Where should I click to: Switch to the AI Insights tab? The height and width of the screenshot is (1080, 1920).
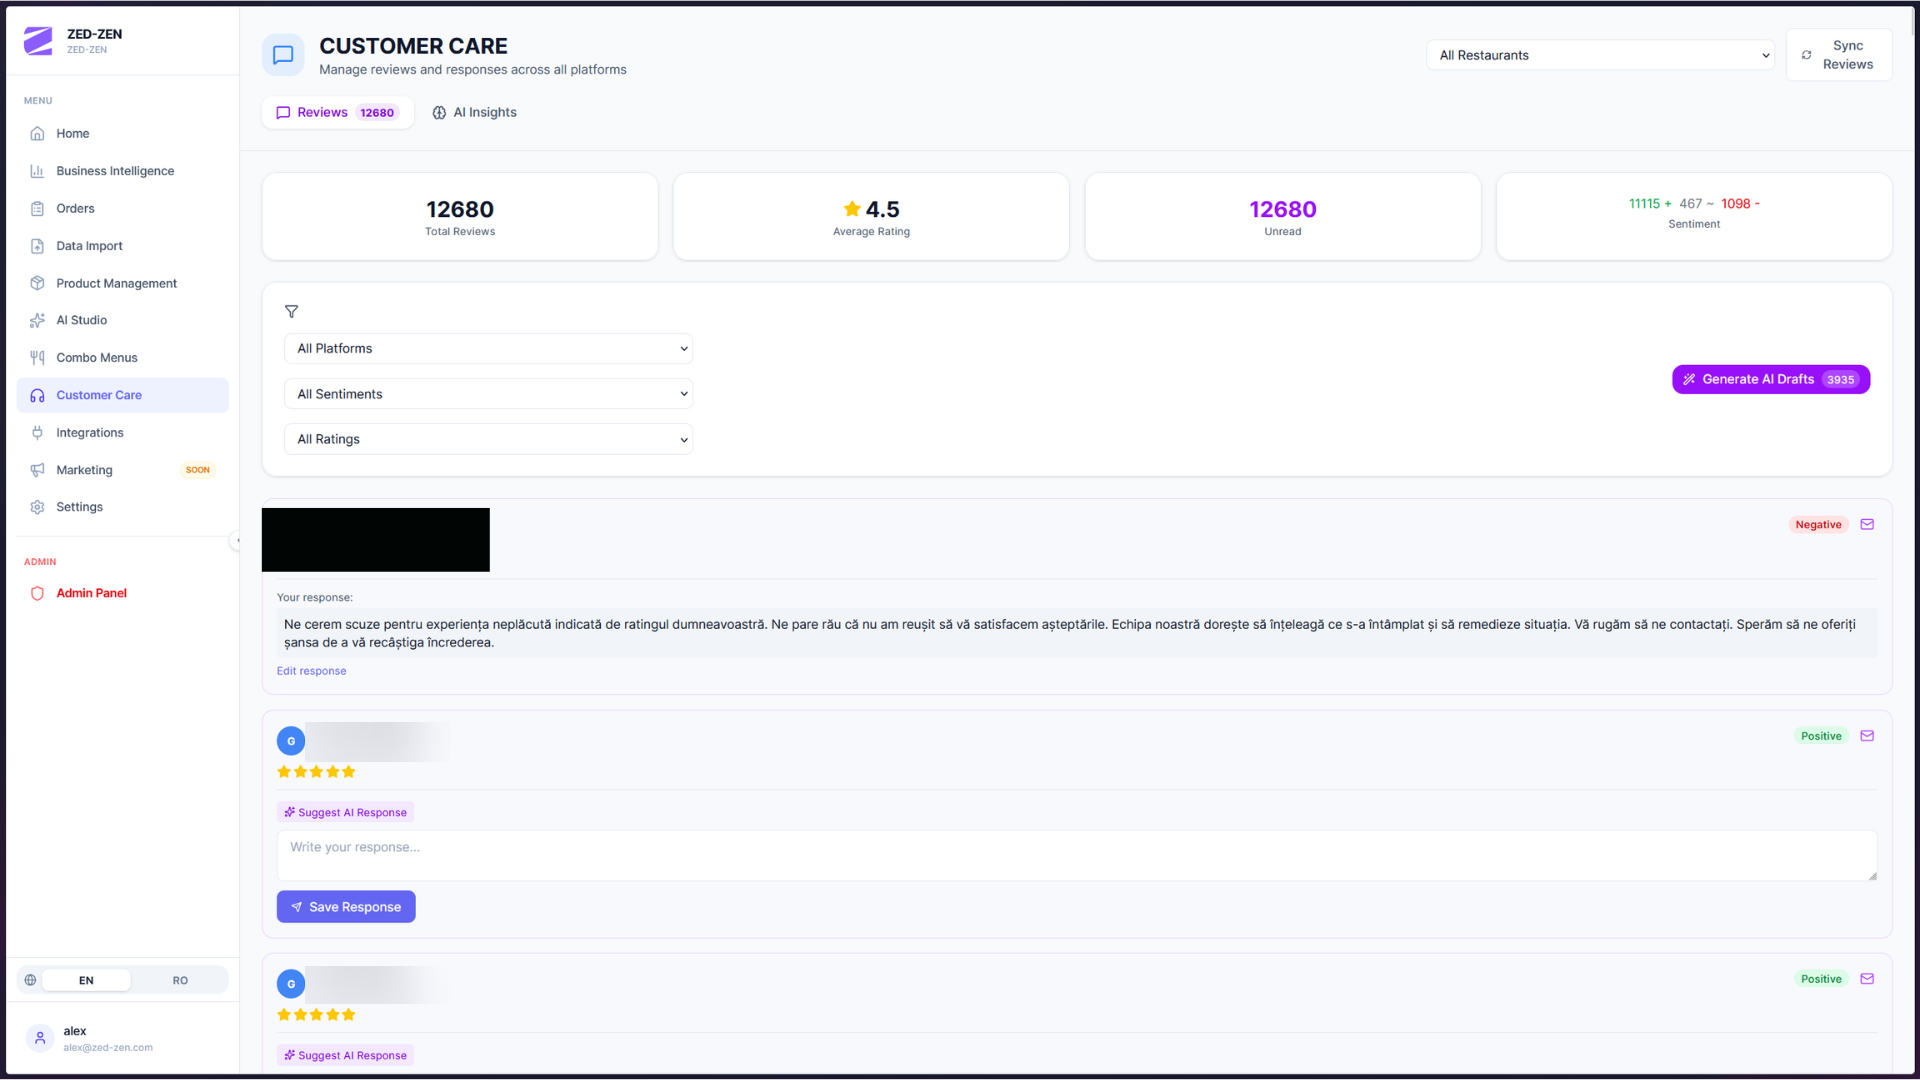point(474,112)
